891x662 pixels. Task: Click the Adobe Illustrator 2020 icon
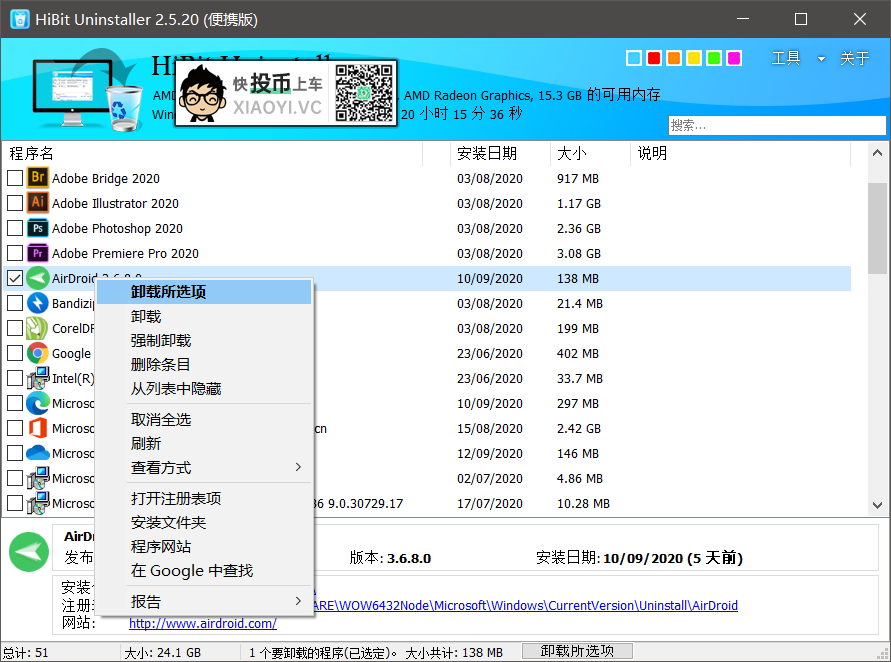38,203
